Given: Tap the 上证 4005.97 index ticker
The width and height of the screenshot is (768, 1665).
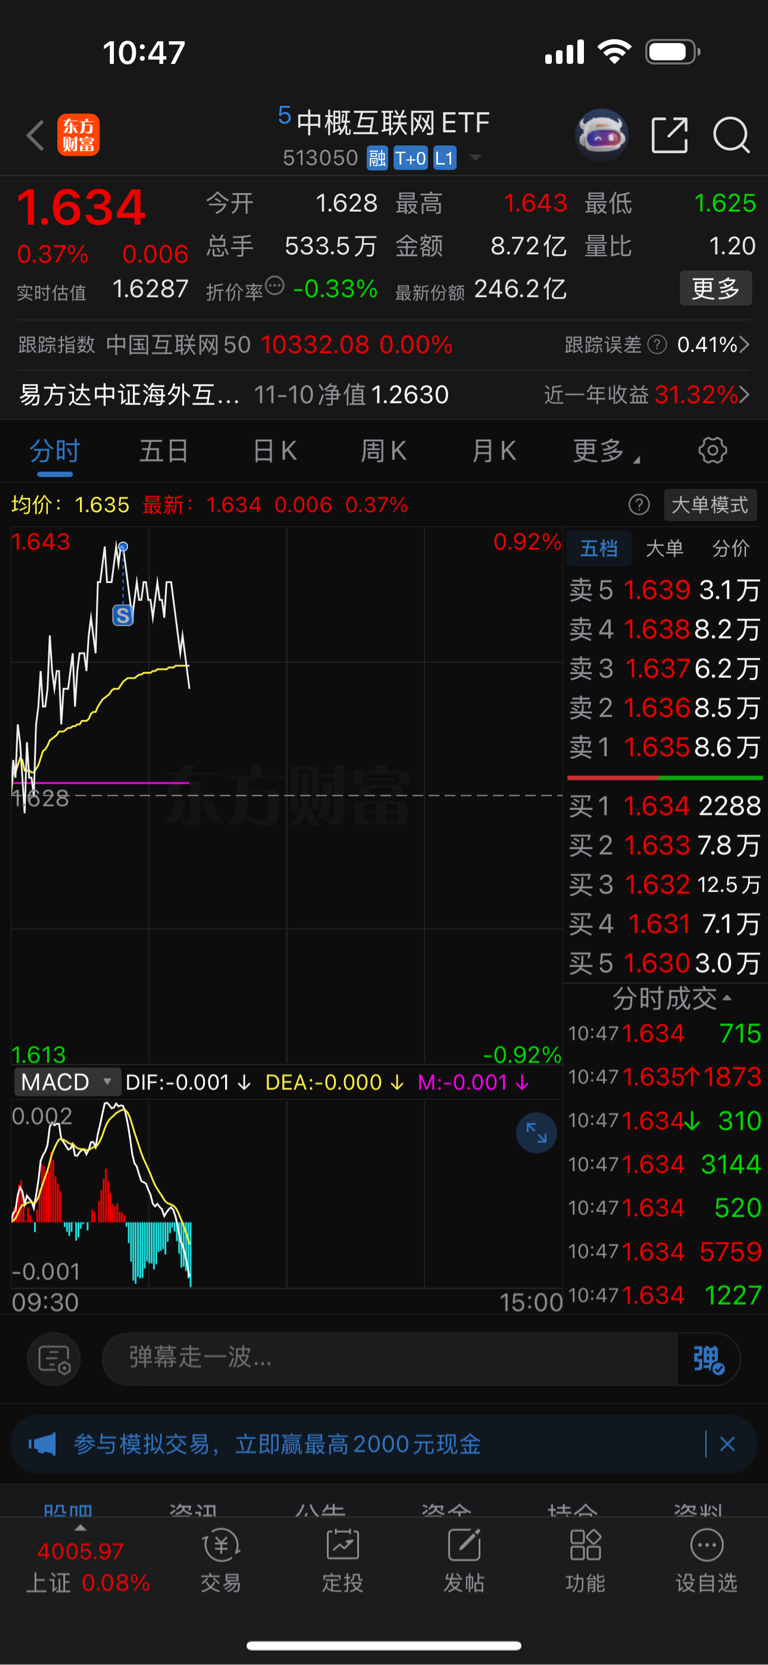Looking at the screenshot, I should click(86, 1567).
